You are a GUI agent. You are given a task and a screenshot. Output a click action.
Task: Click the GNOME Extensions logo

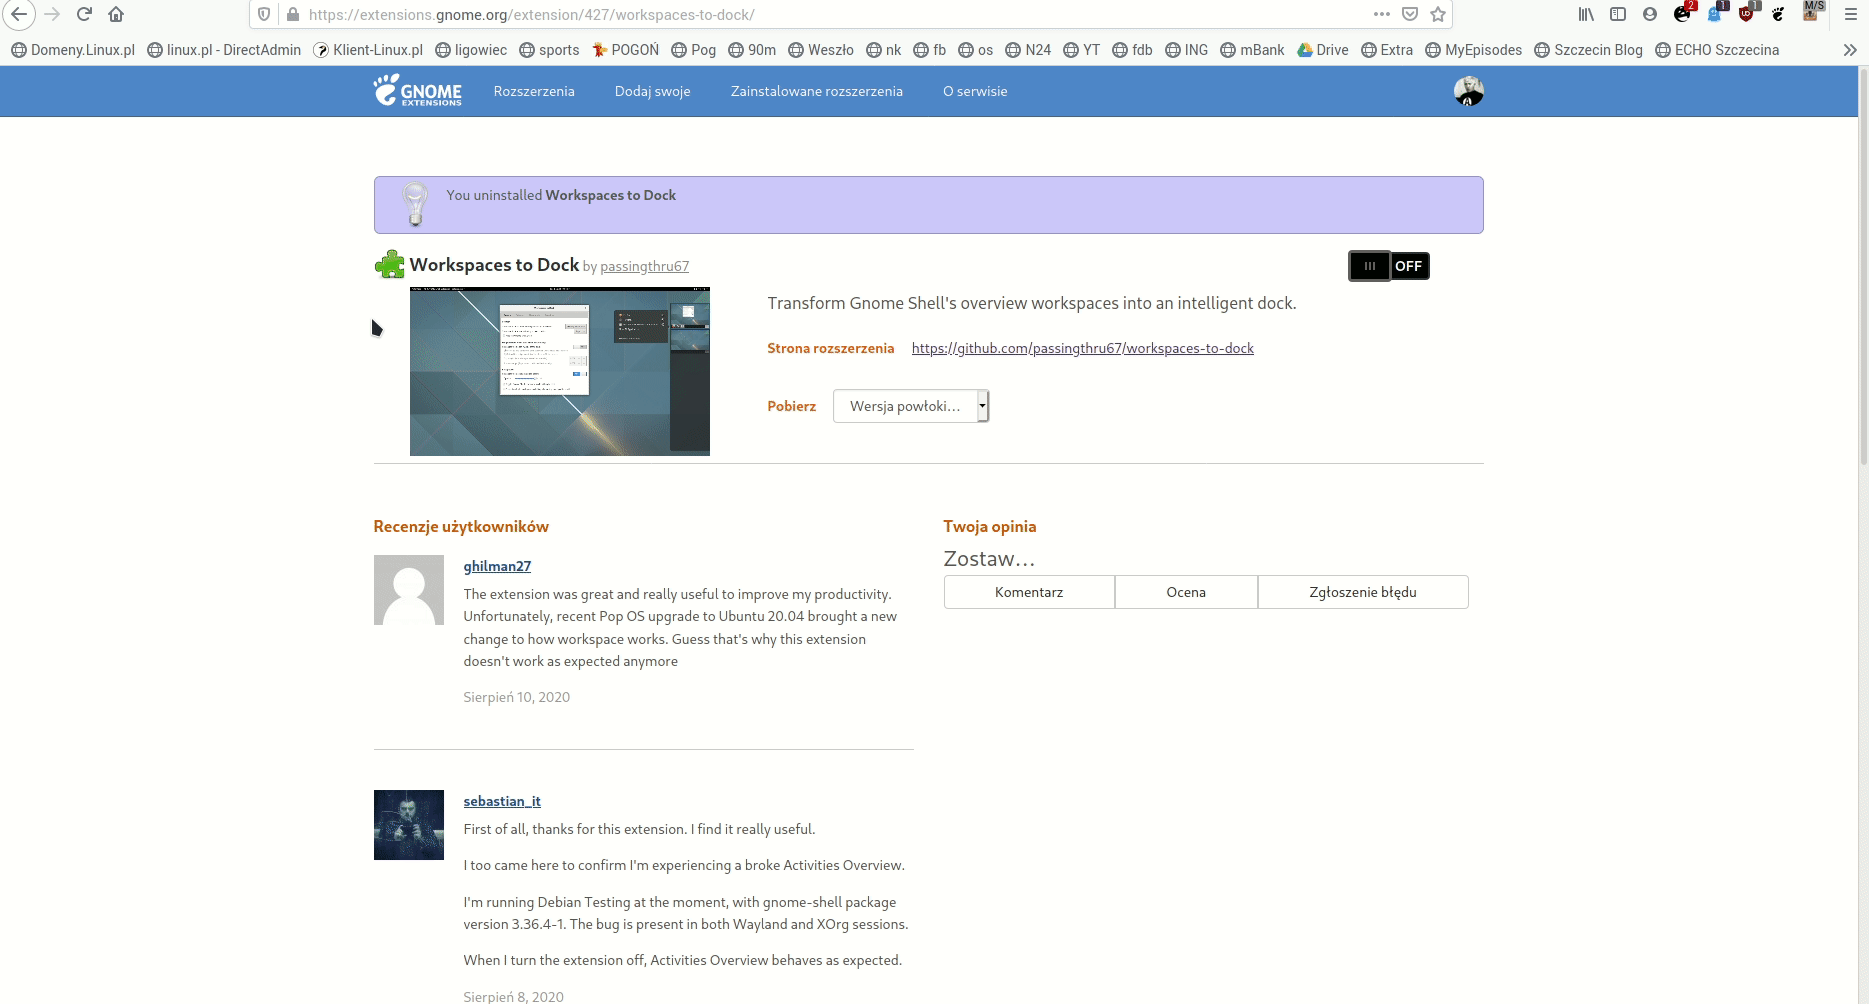[x=418, y=90]
